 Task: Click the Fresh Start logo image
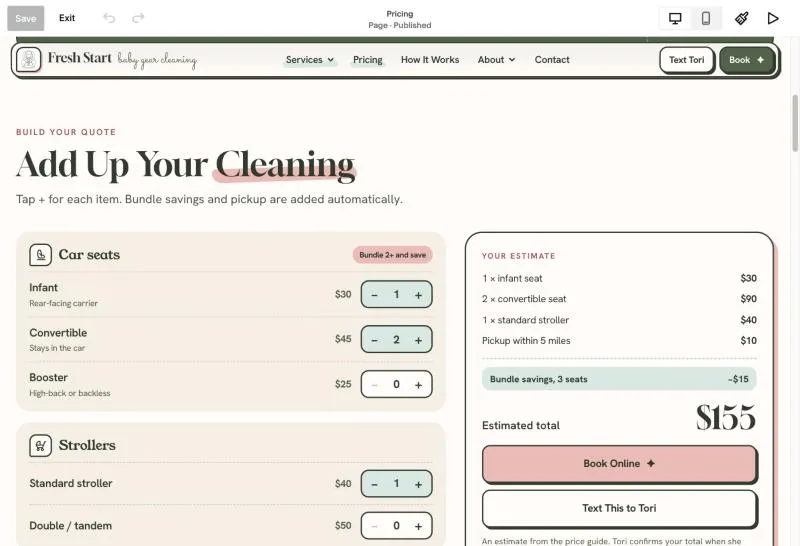(29, 60)
